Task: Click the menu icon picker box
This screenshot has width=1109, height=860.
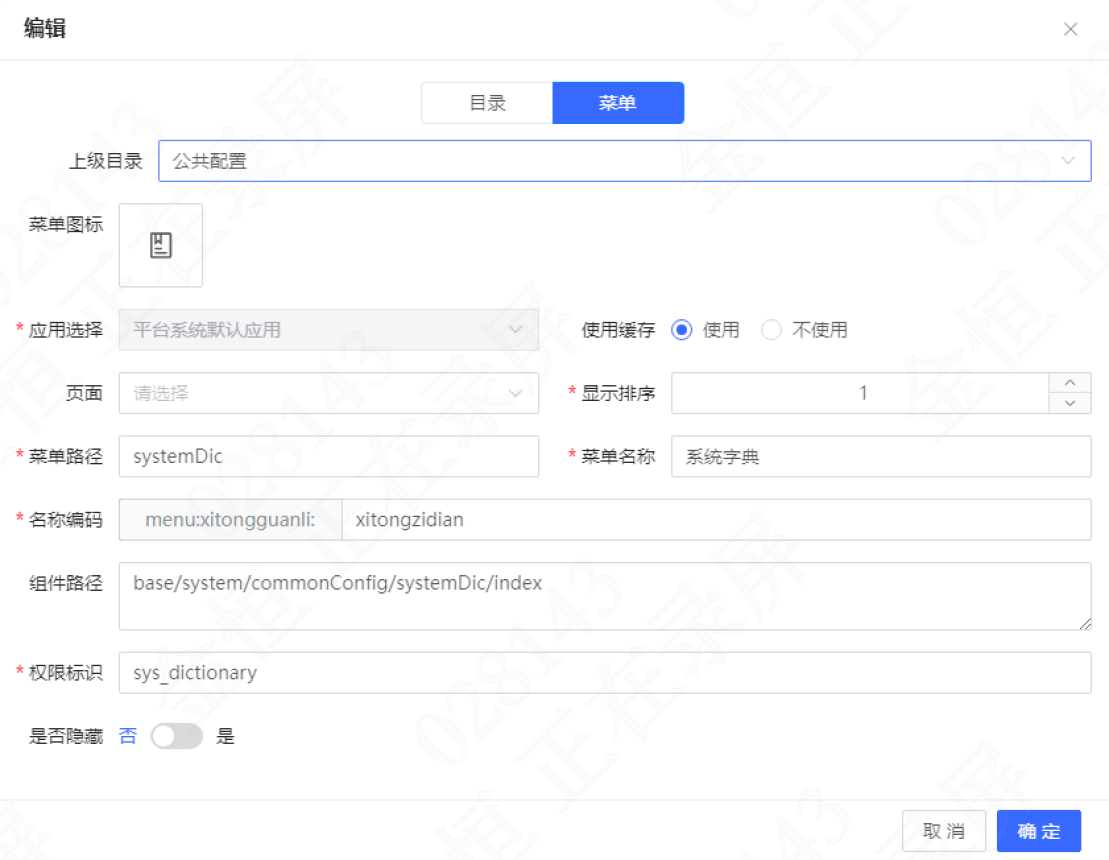Action: pyautogui.click(x=161, y=245)
